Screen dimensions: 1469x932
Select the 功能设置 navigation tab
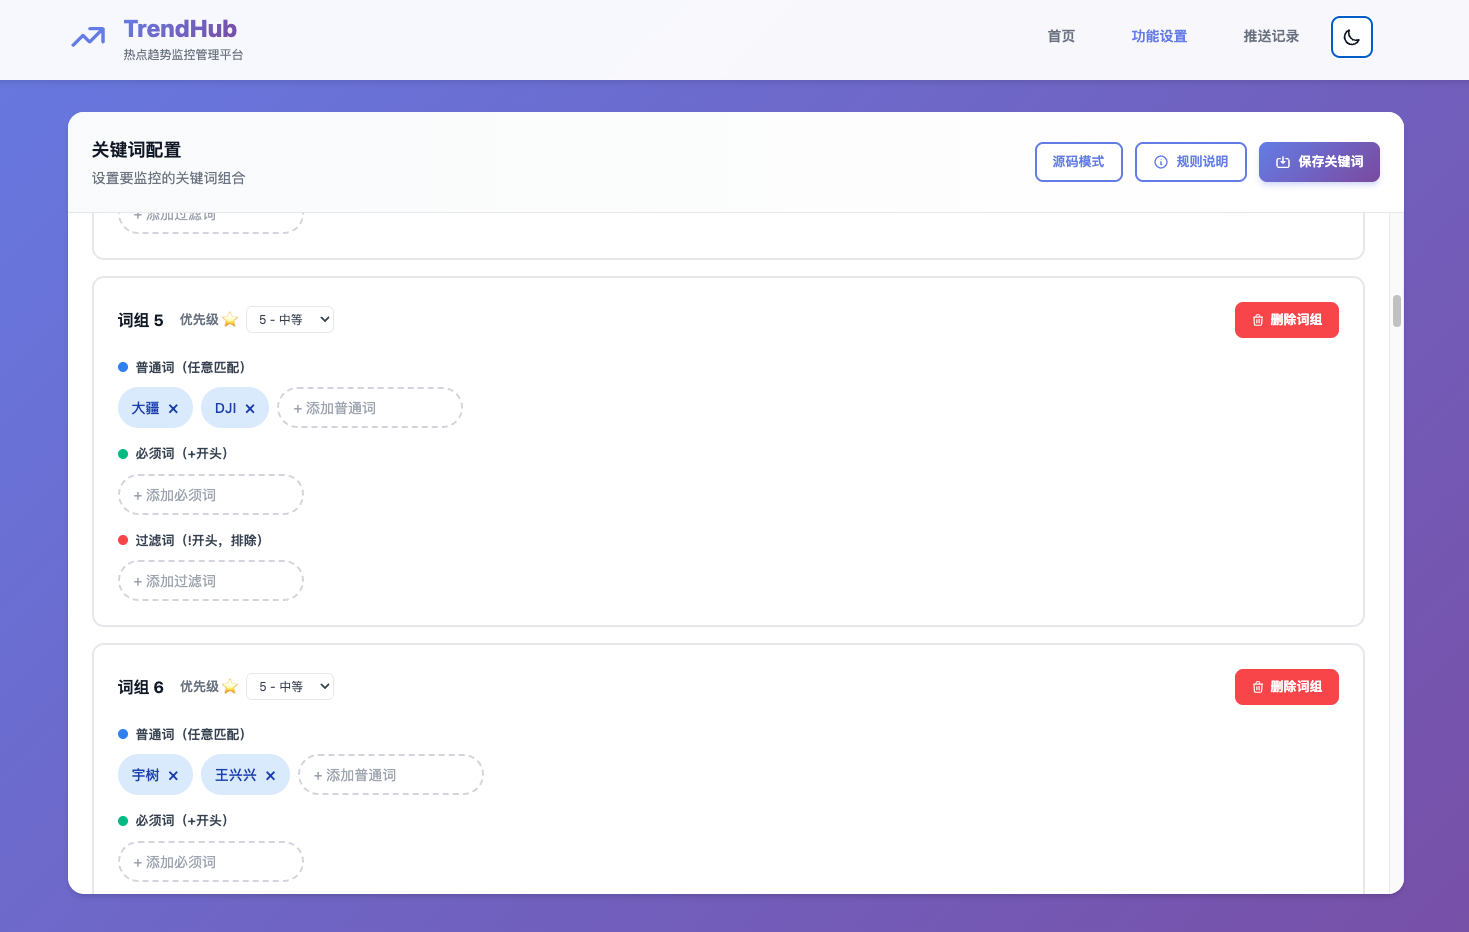1159,37
